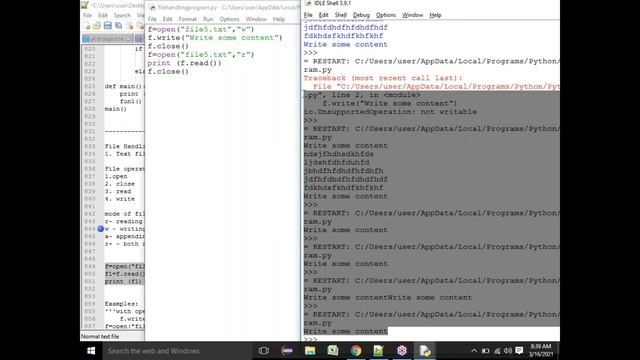Click 'Examples:' line in Notepad++

point(121,304)
